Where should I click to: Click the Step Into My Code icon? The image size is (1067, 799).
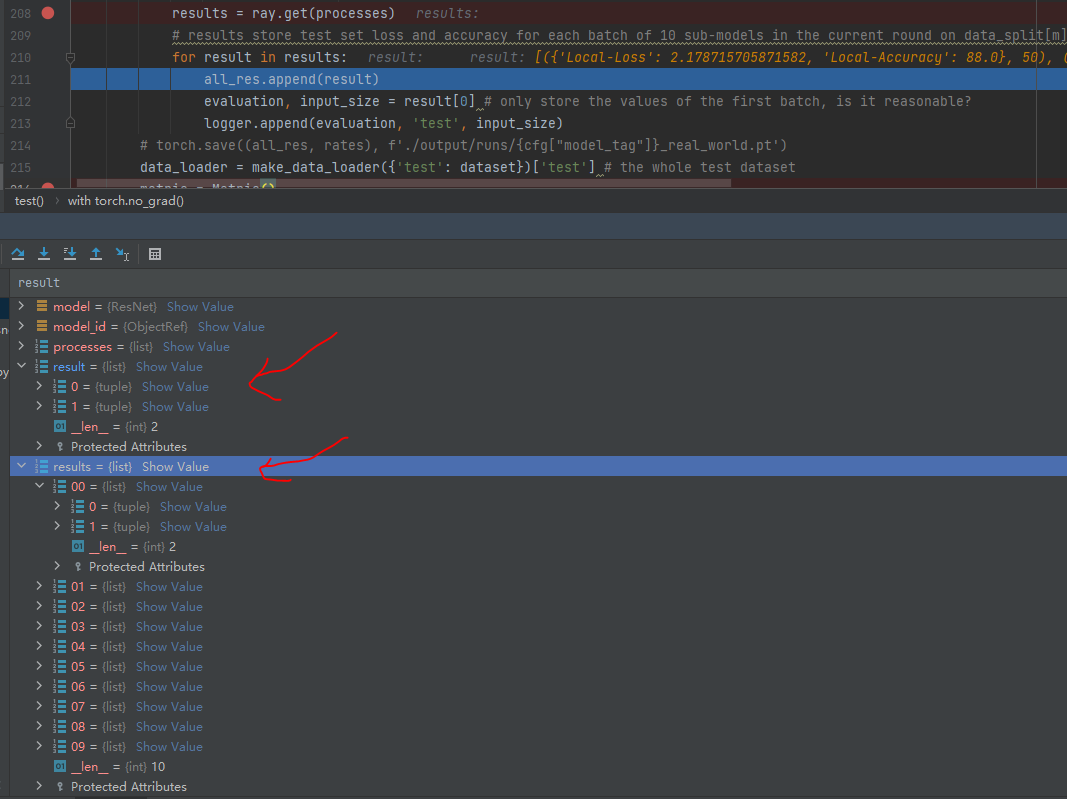pyautogui.click(x=122, y=253)
